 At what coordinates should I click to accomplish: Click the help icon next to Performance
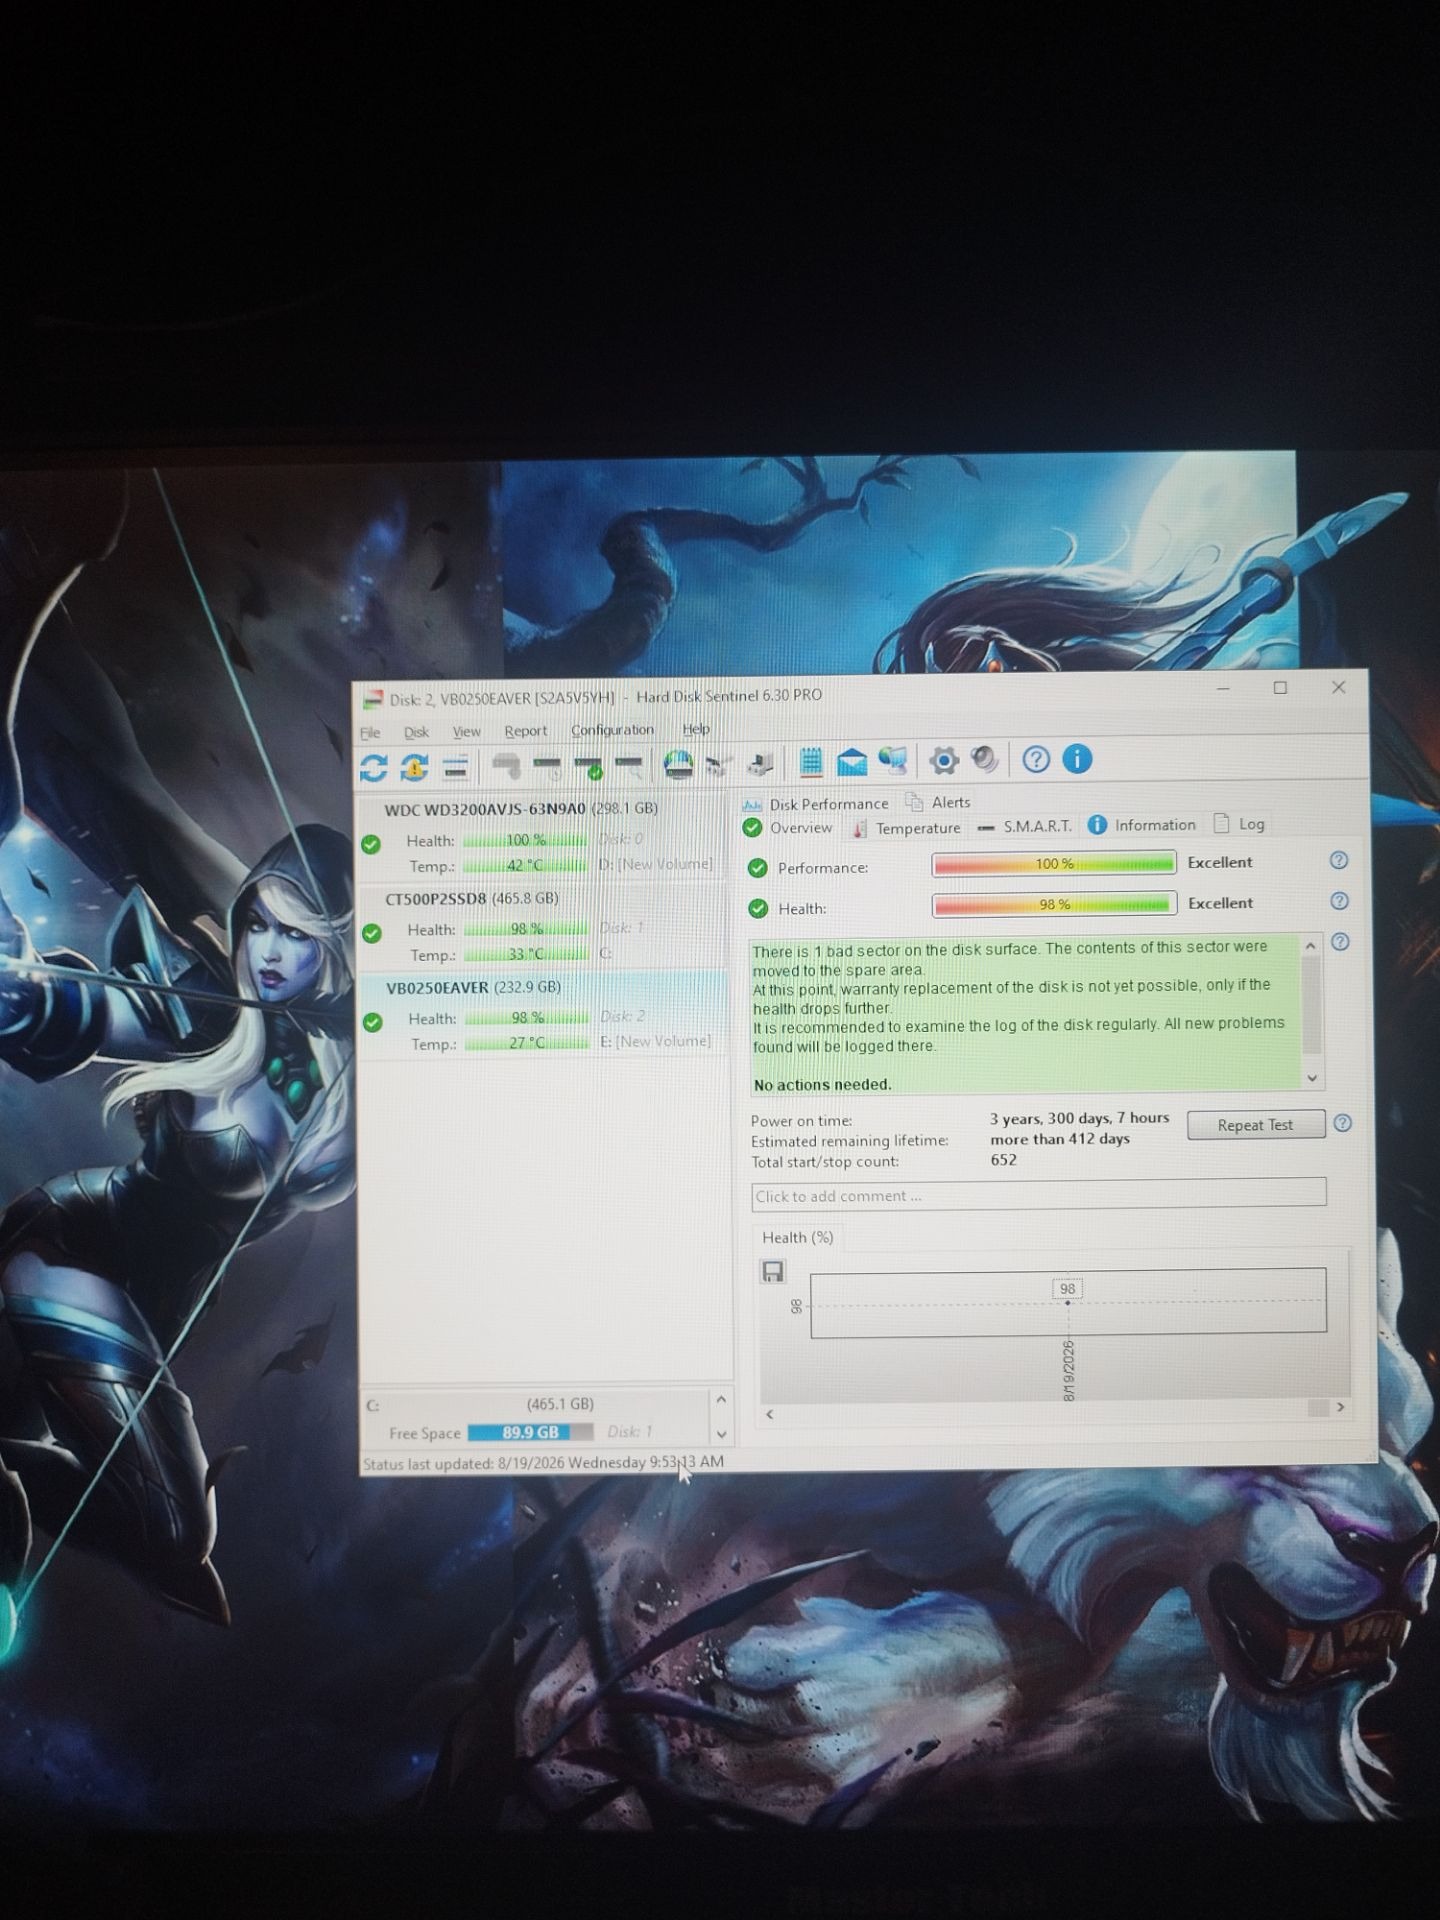(x=1339, y=860)
